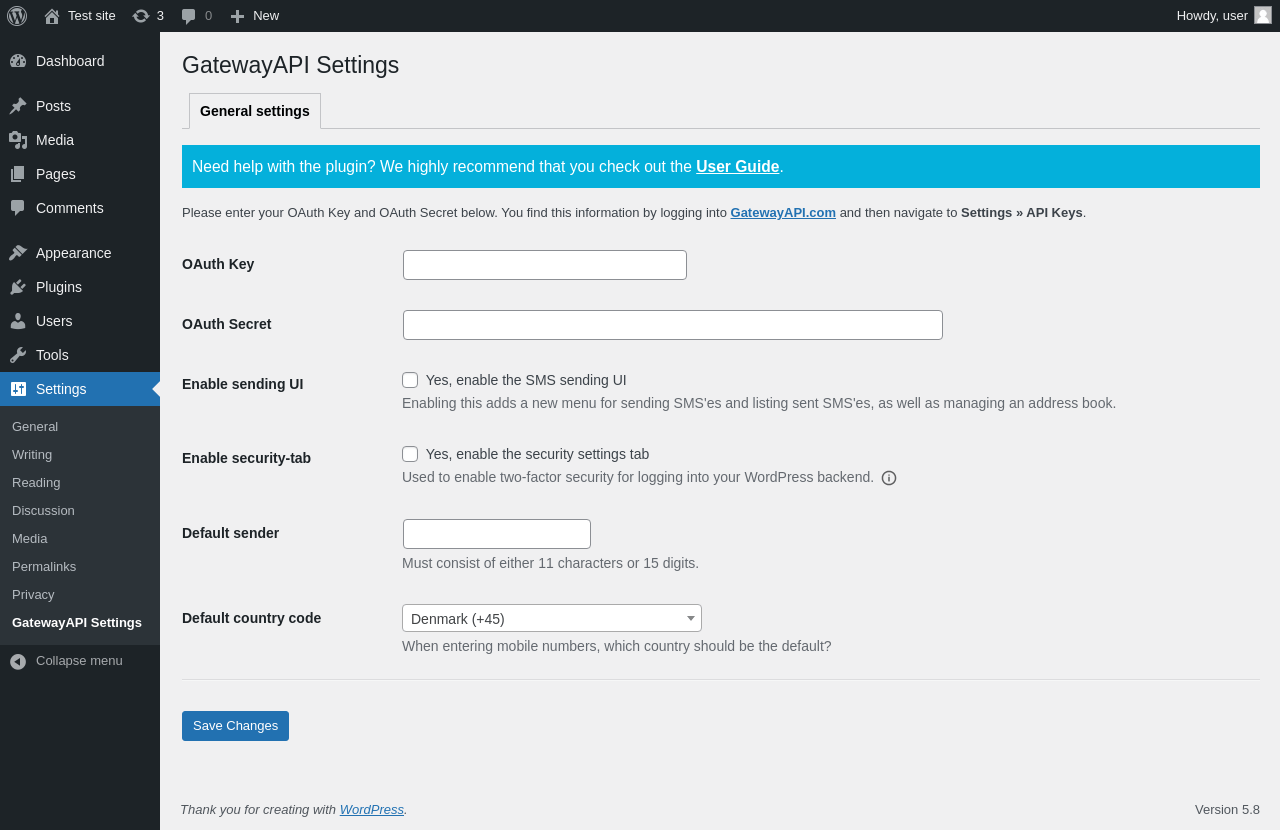
Task: Click the plus icon beside New
Action: coord(237,16)
